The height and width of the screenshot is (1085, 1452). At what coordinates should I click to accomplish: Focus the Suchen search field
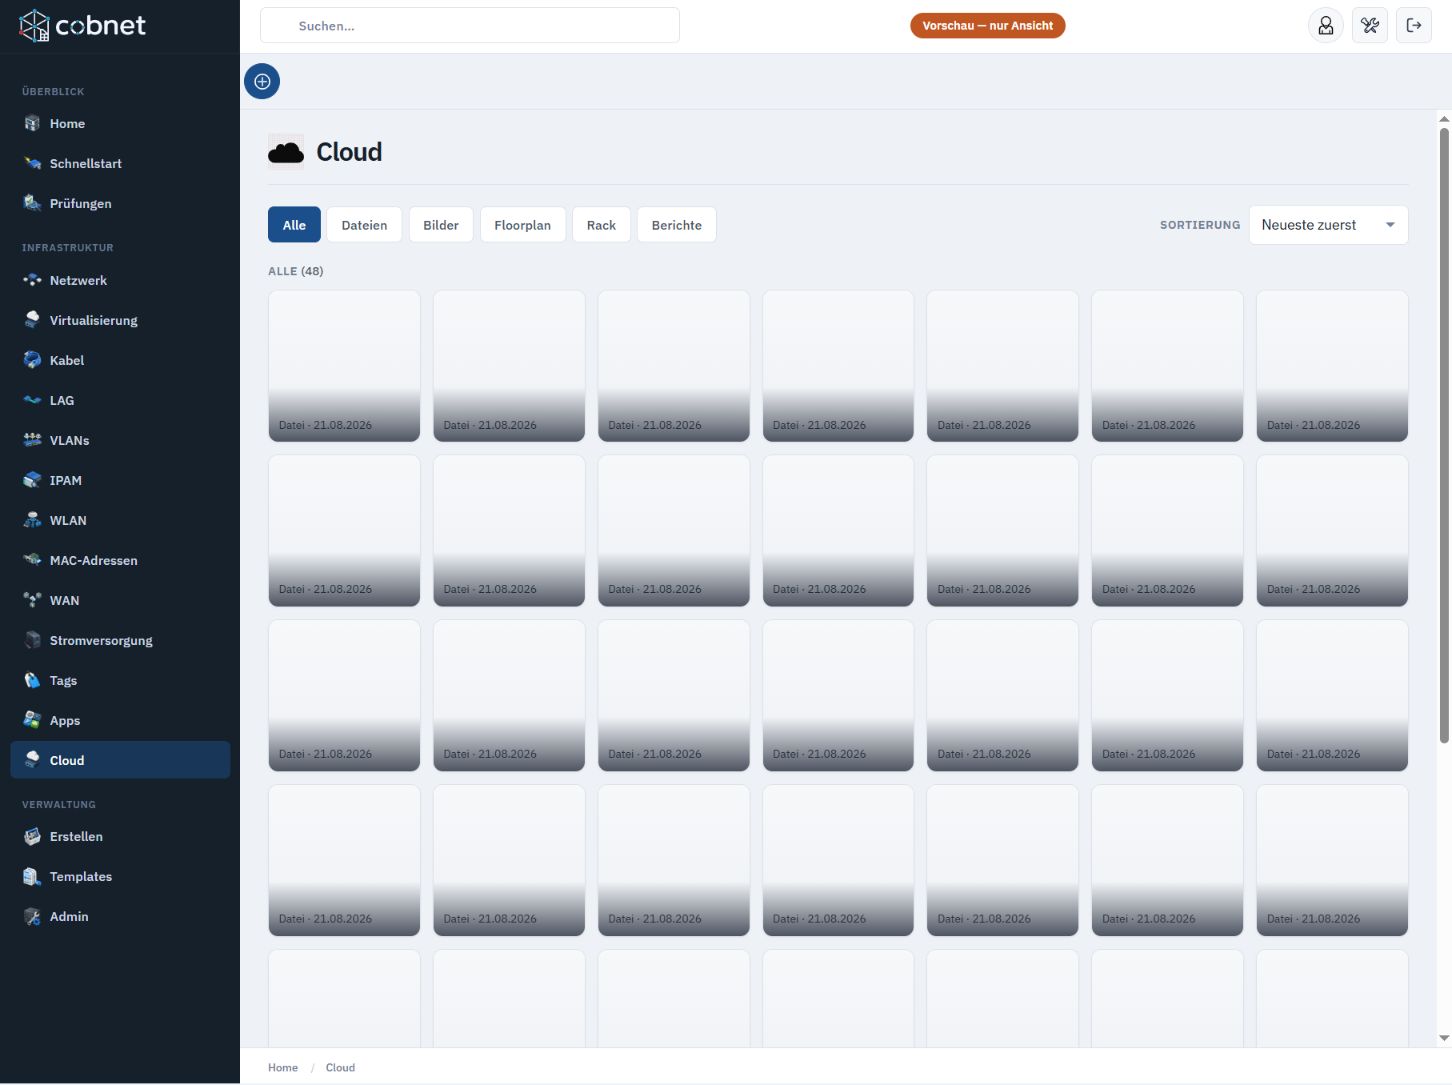(x=470, y=26)
